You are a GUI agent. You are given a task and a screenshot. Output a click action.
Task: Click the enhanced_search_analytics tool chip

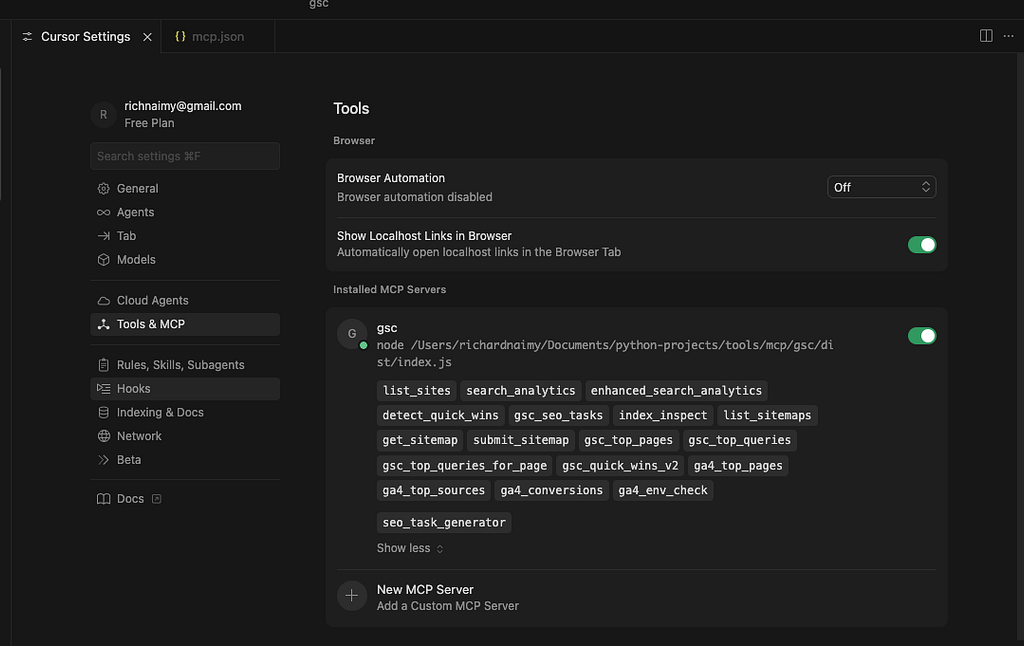(676, 391)
